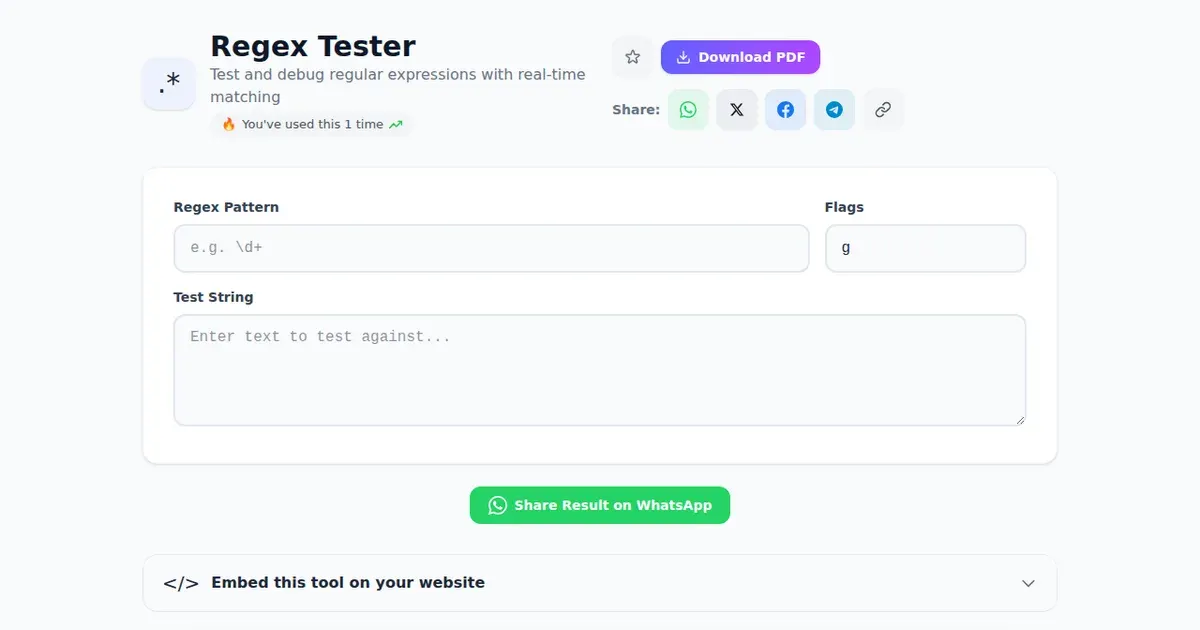Share via Telegram icon
This screenshot has height=630, width=1200.
pyautogui.click(x=834, y=110)
